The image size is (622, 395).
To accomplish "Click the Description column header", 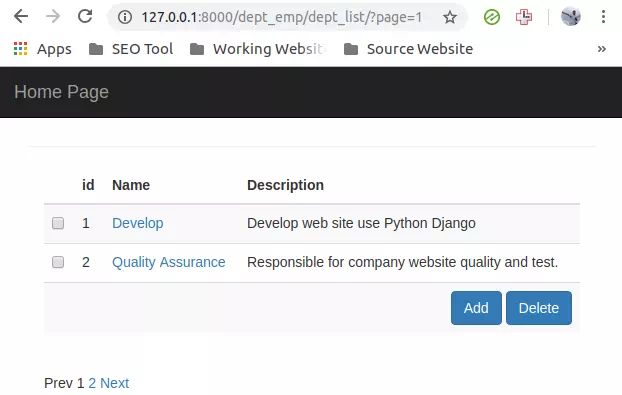I will click(x=285, y=185).
